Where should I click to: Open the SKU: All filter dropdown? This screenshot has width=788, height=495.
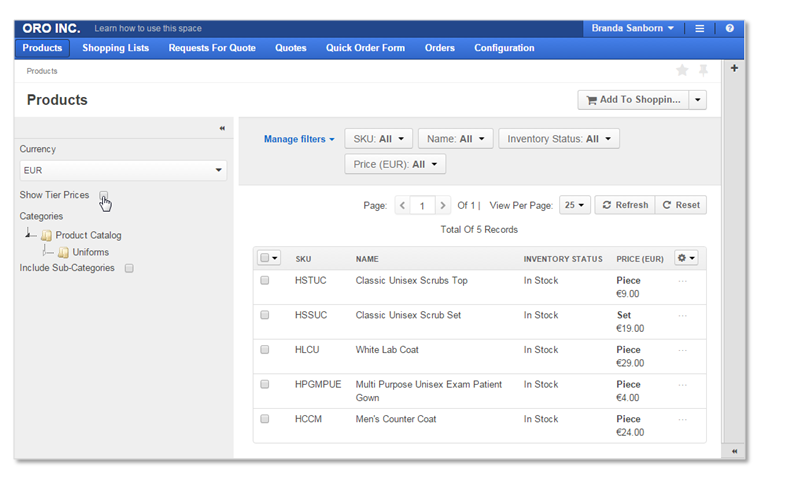[x=378, y=139]
